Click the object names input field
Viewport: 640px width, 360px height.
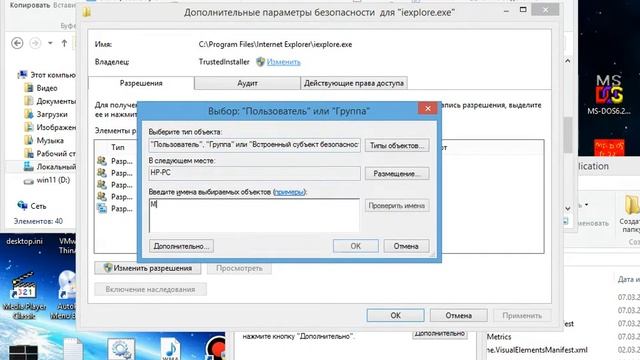[x=254, y=216]
